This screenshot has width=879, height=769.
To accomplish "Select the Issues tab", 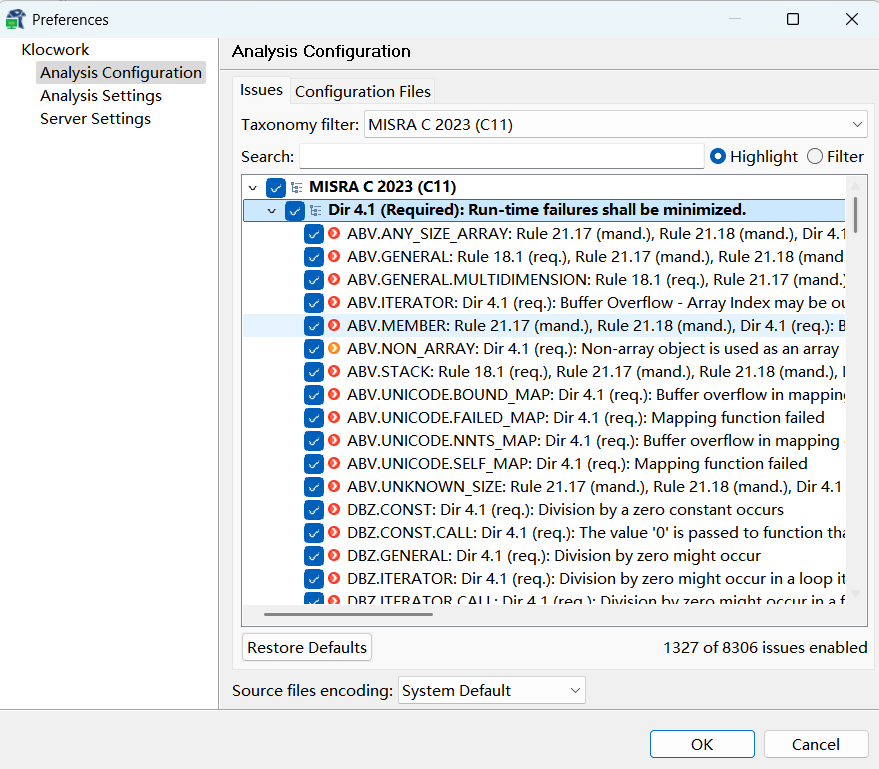I will pos(261,90).
